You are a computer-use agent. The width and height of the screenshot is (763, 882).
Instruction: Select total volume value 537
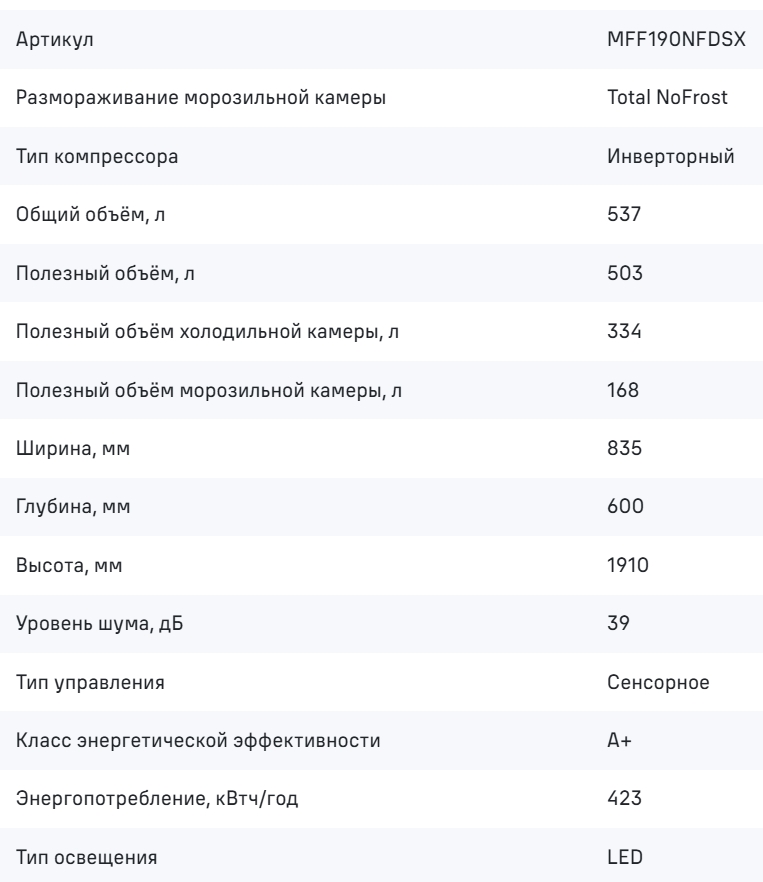[624, 214]
